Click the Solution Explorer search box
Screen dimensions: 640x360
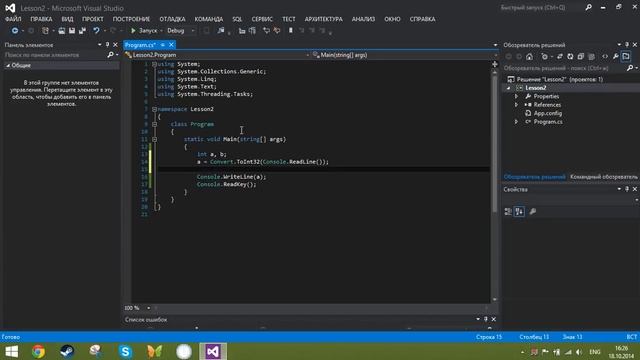565,68
